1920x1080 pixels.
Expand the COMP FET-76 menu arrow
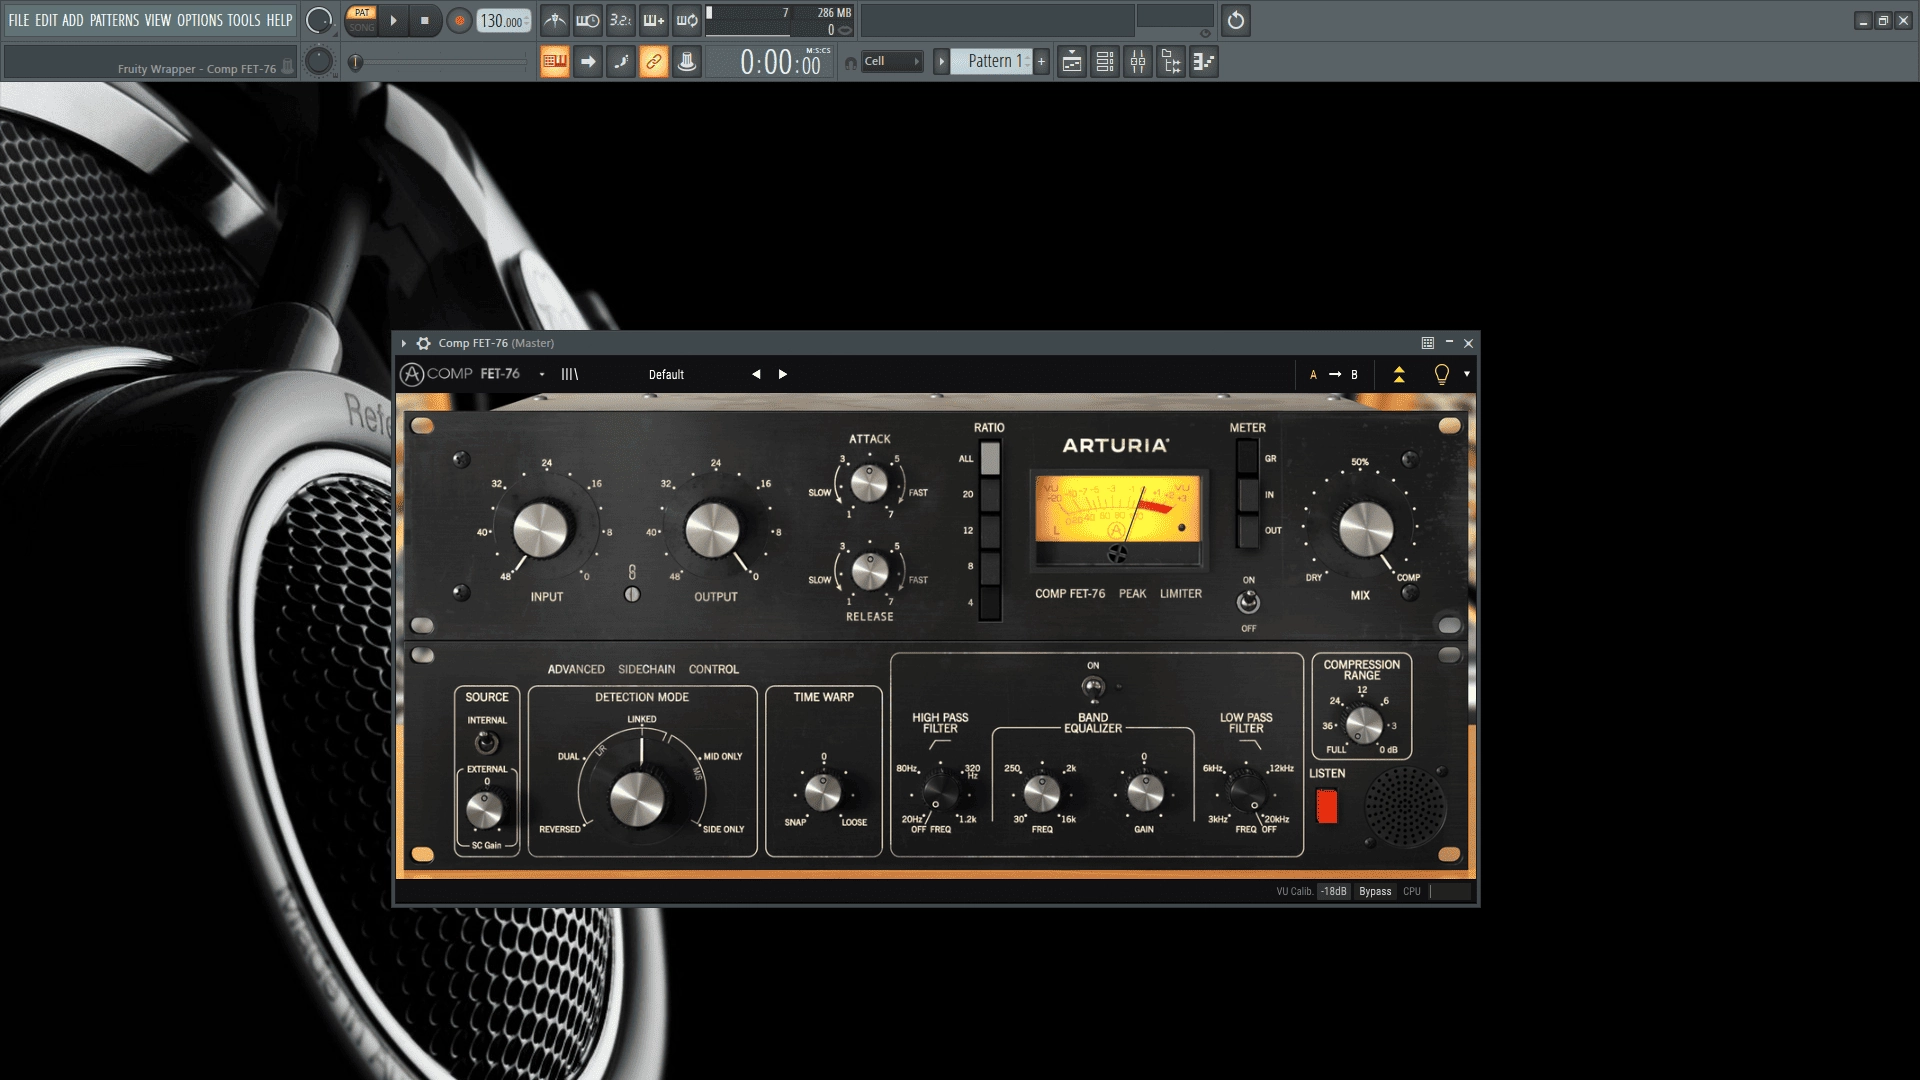click(542, 375)
